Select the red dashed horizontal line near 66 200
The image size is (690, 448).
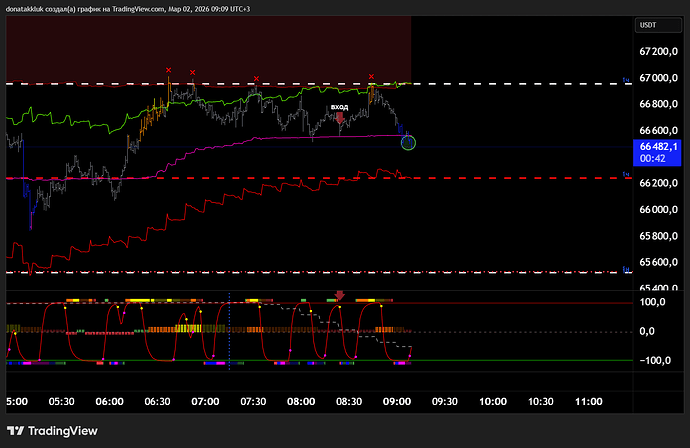(500, 178)
